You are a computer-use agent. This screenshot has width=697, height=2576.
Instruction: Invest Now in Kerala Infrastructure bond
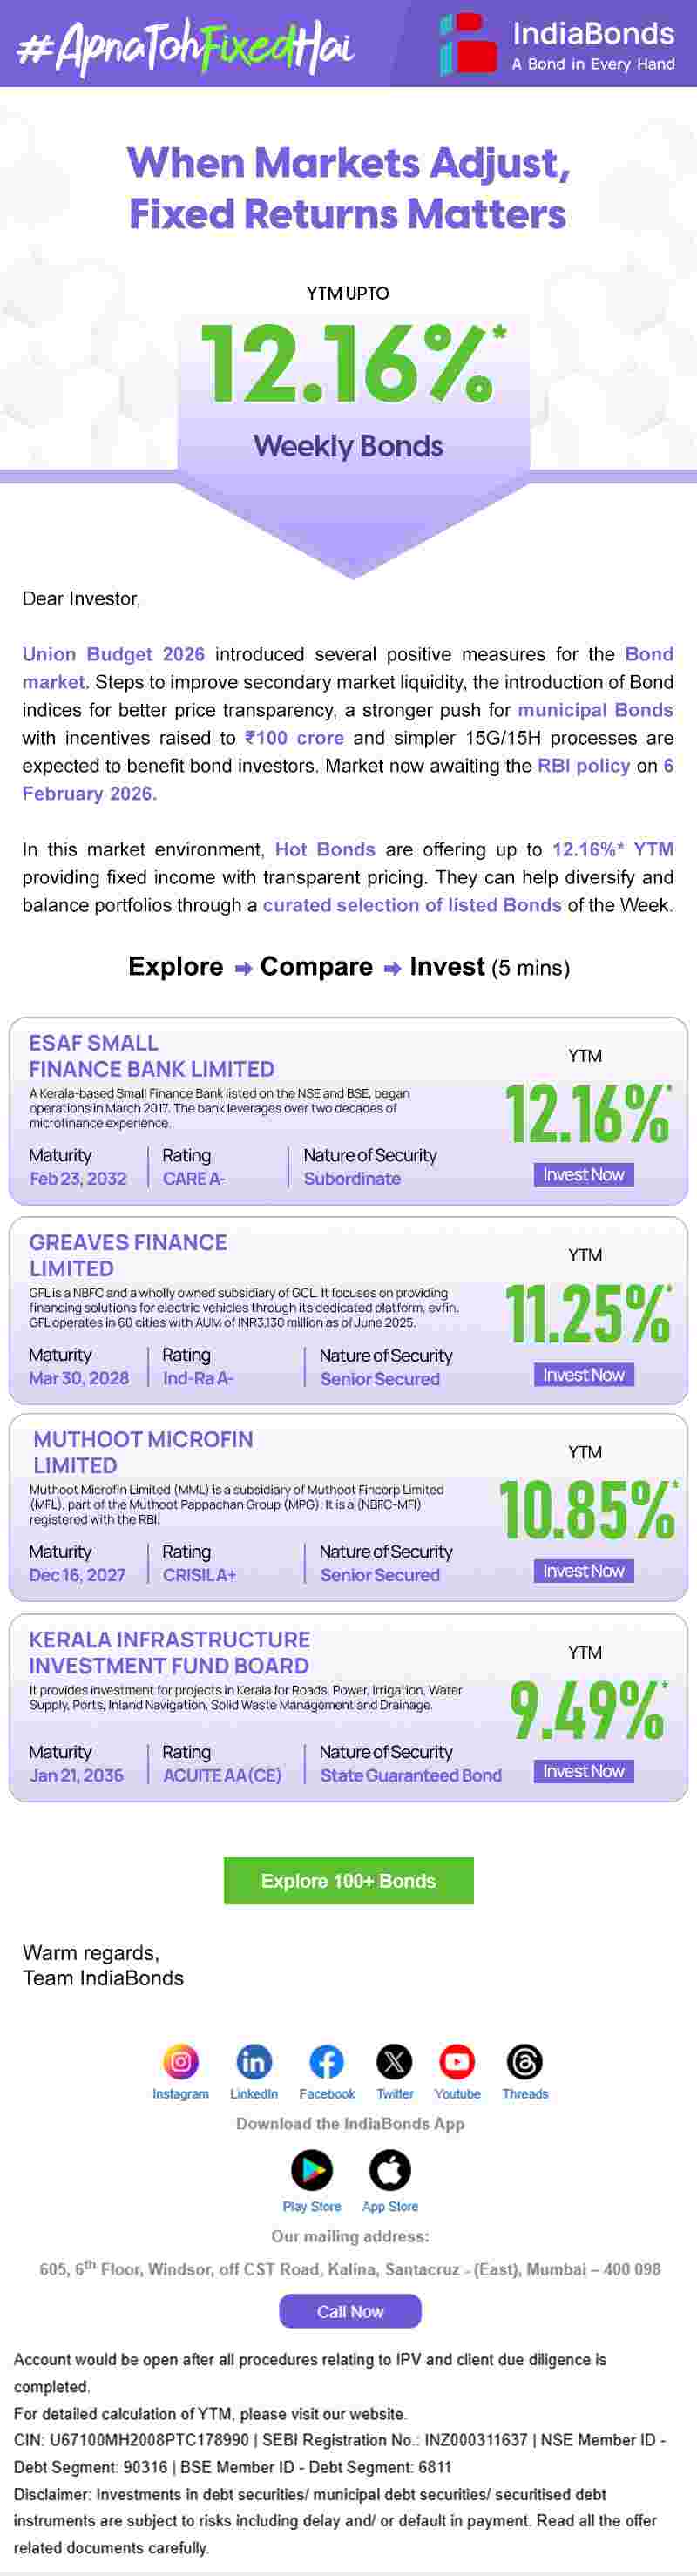pyautogui.click(x=583, y=1771)
